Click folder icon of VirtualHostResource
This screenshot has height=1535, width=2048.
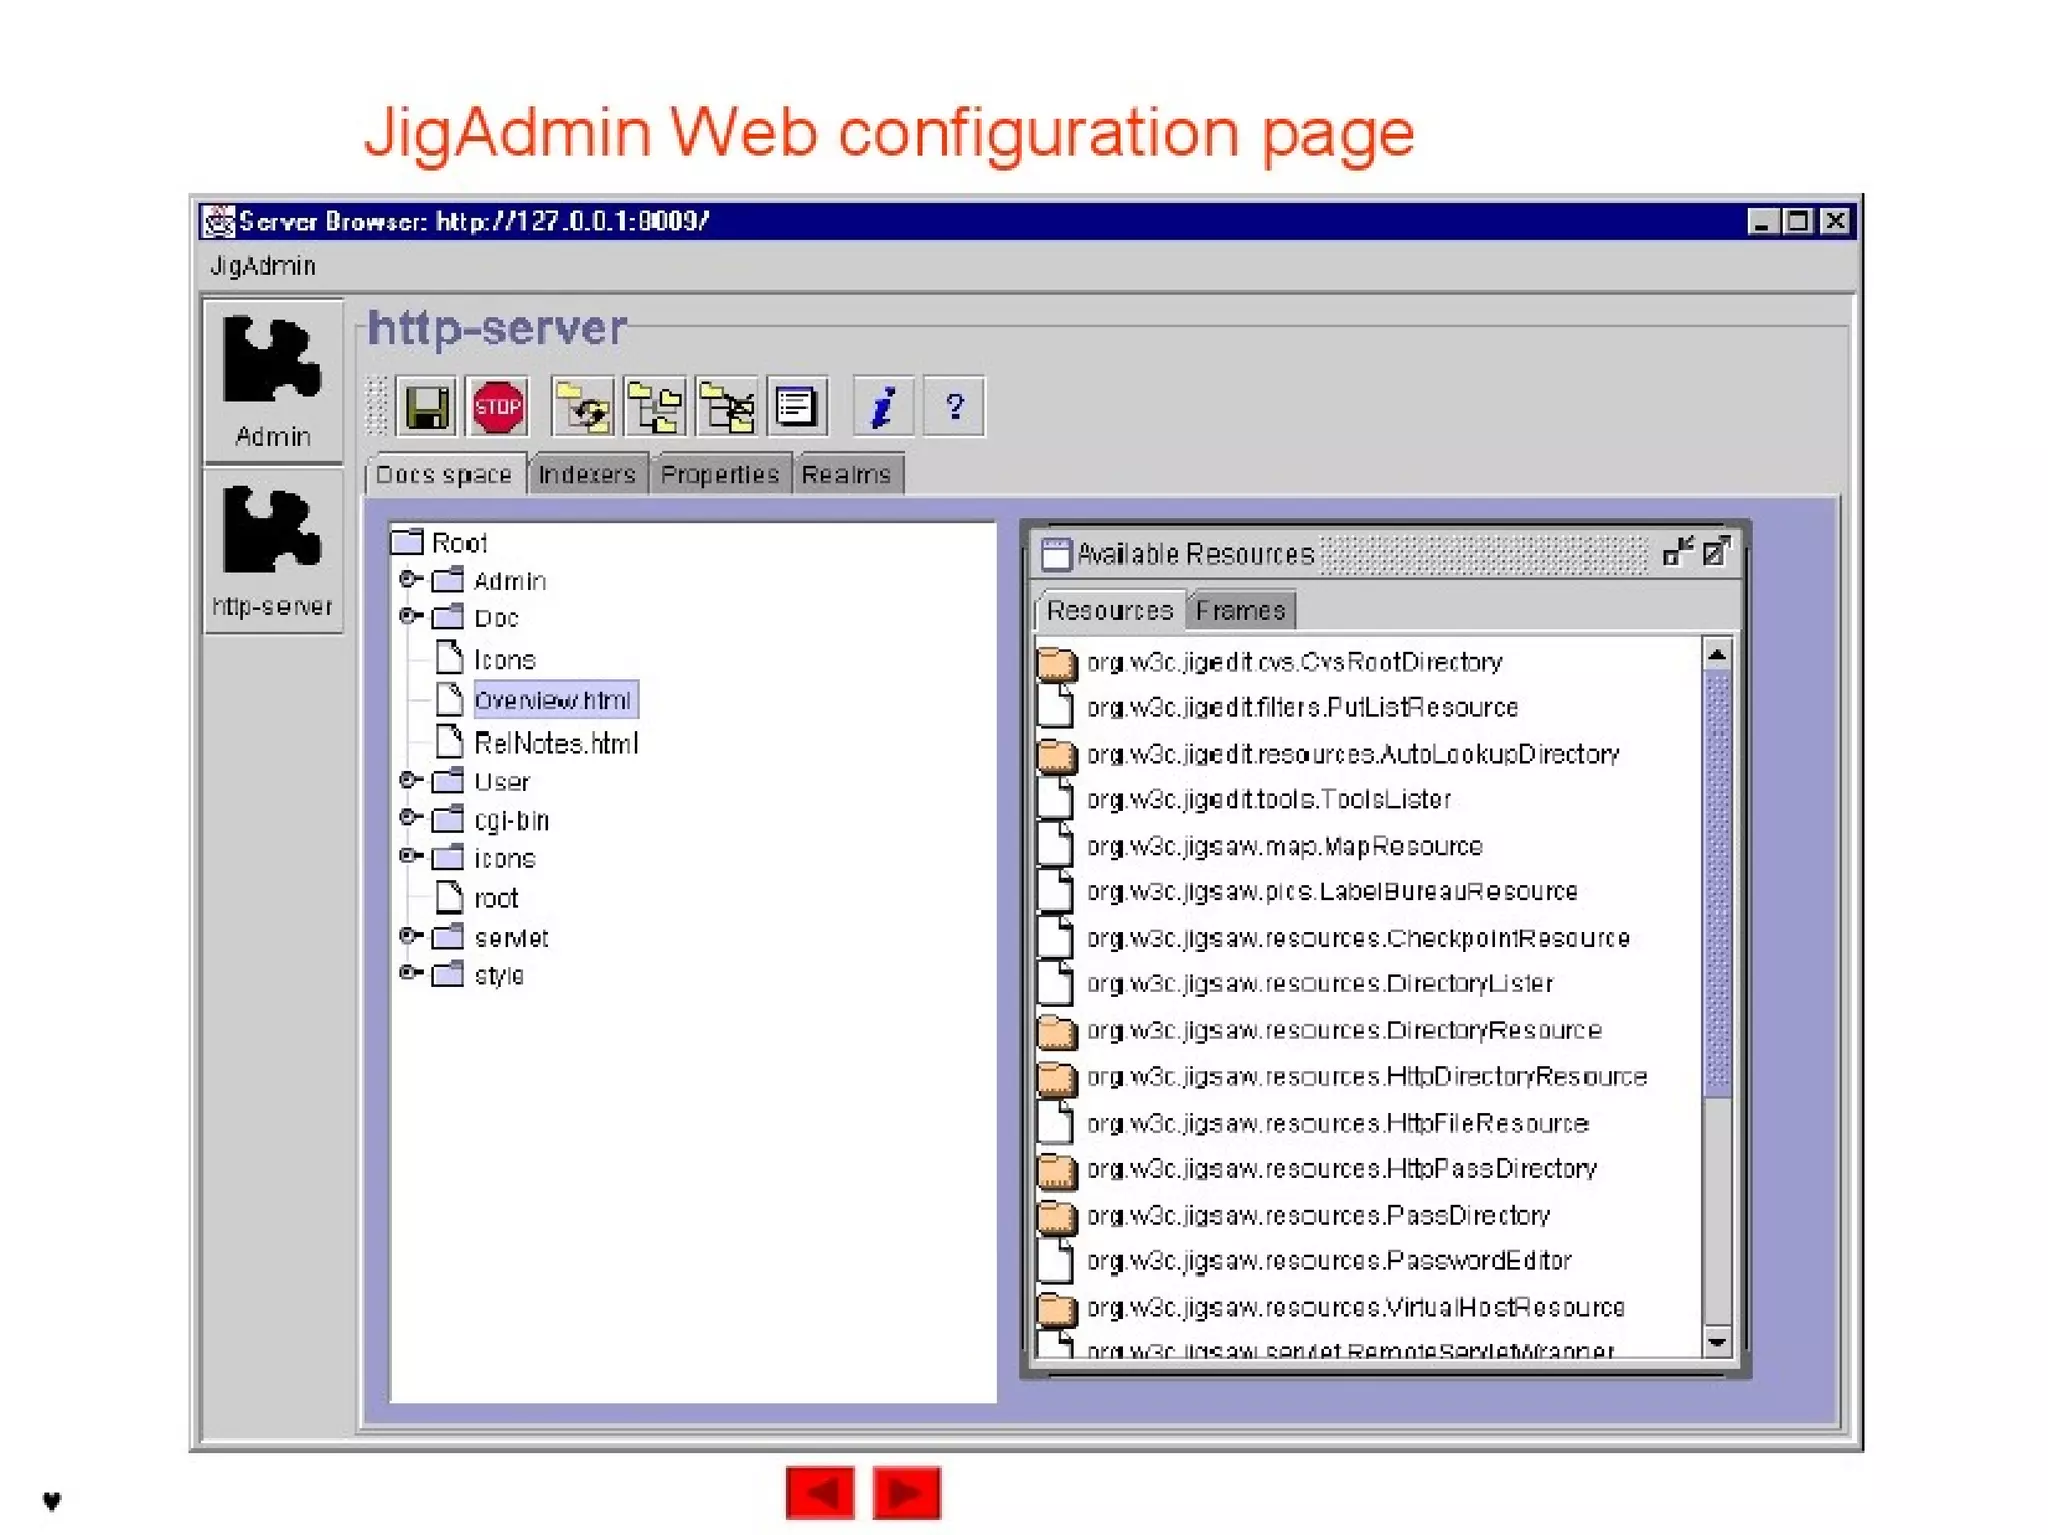1057,1308
